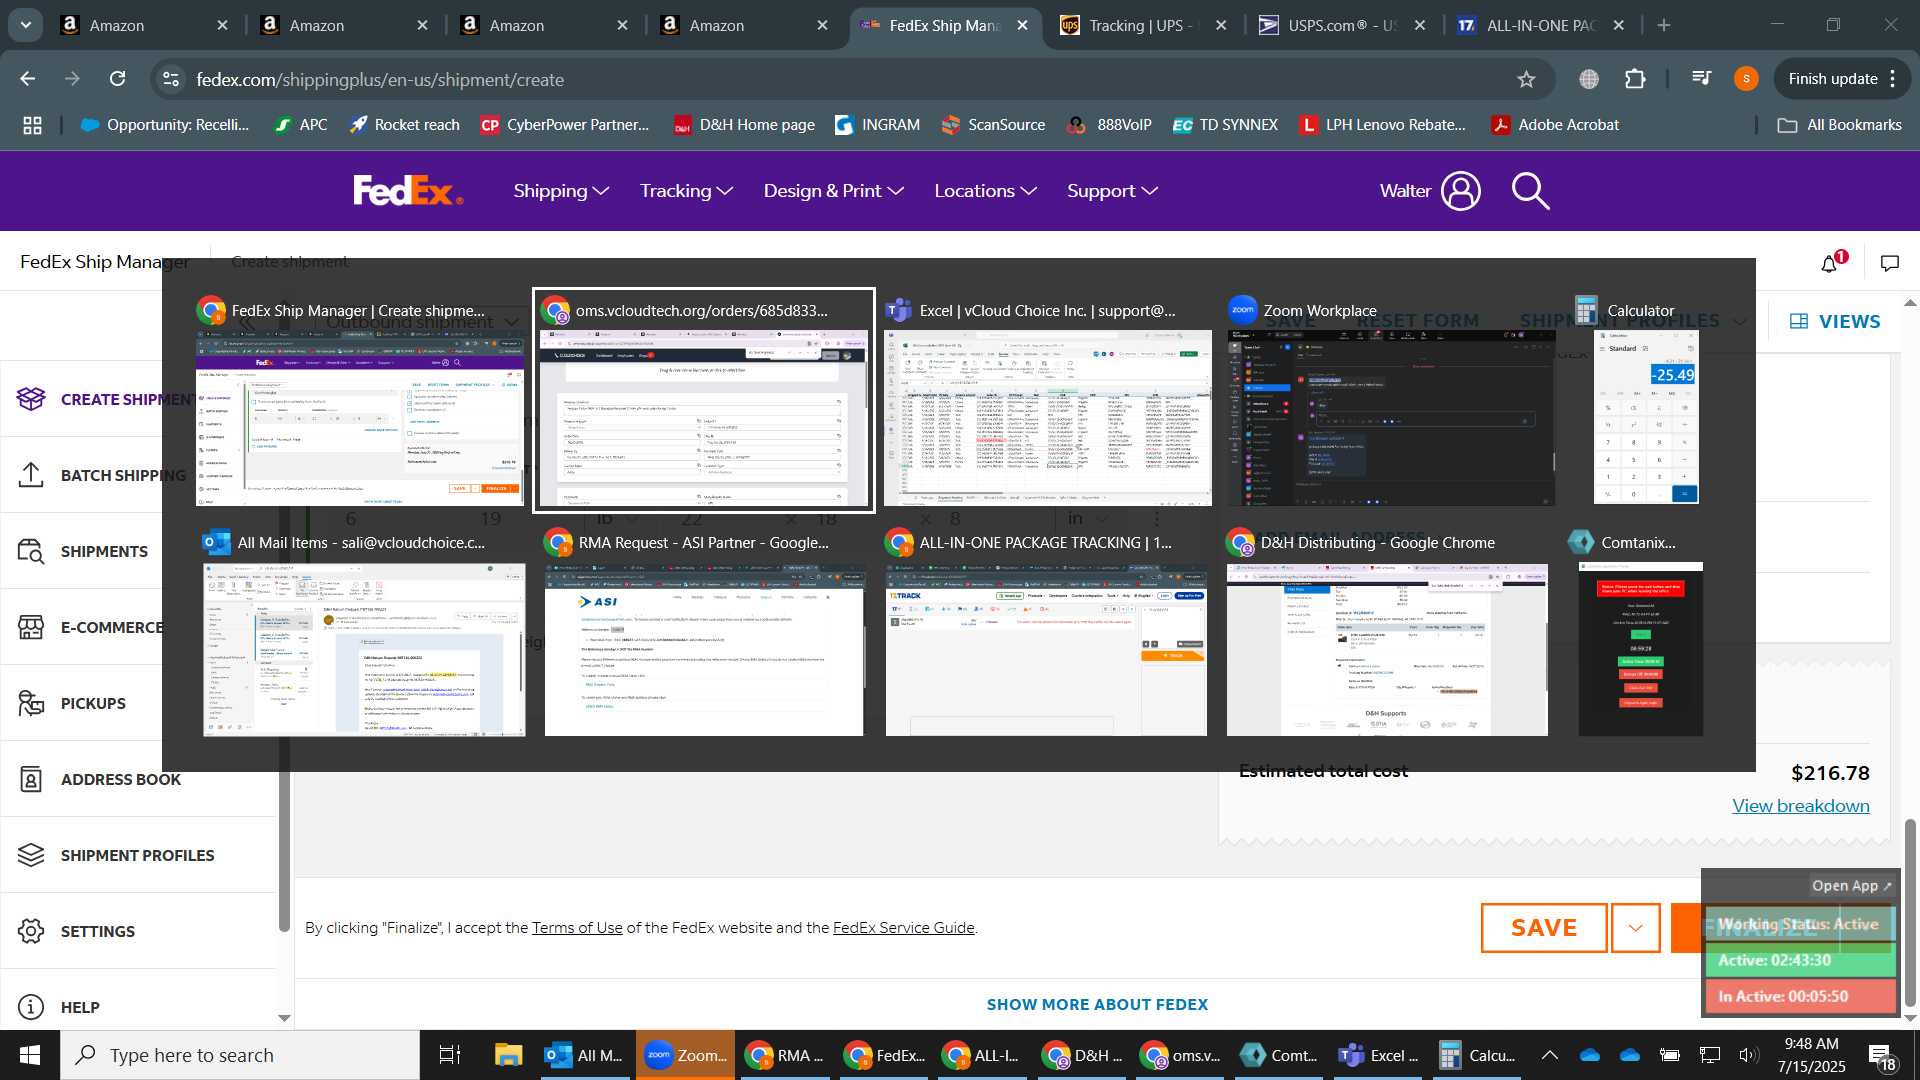This screenshot has height=1080, width=1920.
Task: Switch to ALL-IN-ONE PACKAGE tab
Action: (x=1541, y=25)
